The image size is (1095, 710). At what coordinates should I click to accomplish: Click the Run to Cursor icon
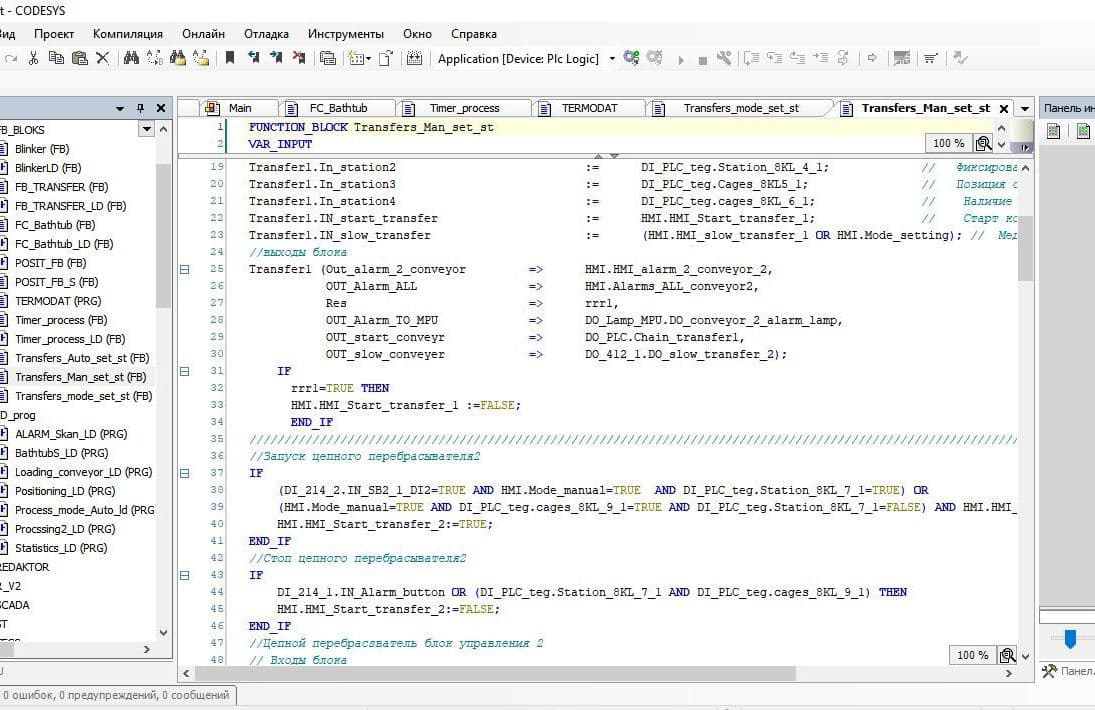pyautogui.click(x=821, y=59)
